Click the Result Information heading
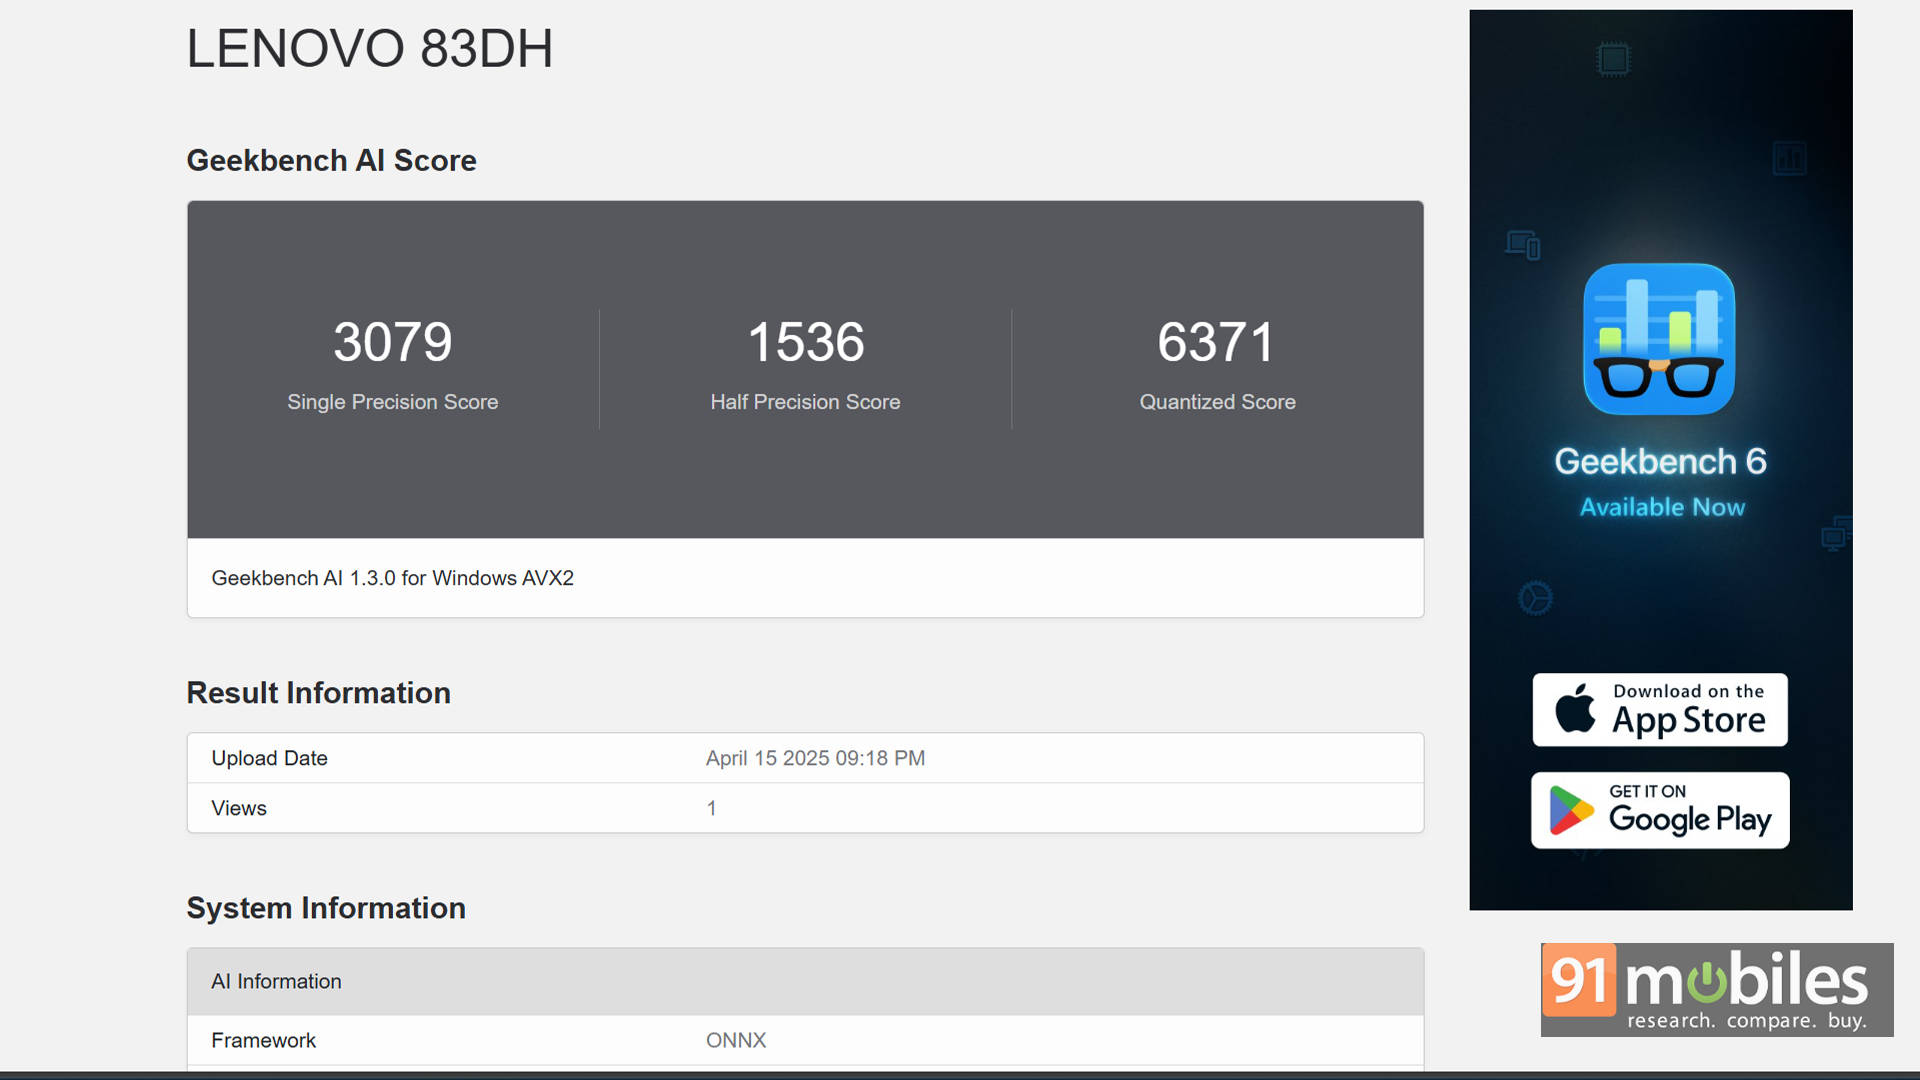This screenshot has width=1920, height=1080. click(x=318, y=693)
